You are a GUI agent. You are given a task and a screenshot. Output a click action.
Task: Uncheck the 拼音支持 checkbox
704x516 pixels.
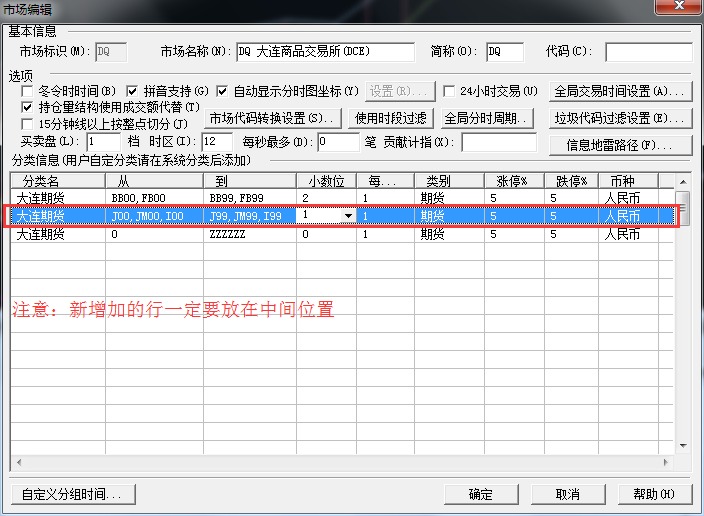click(132, 91)
